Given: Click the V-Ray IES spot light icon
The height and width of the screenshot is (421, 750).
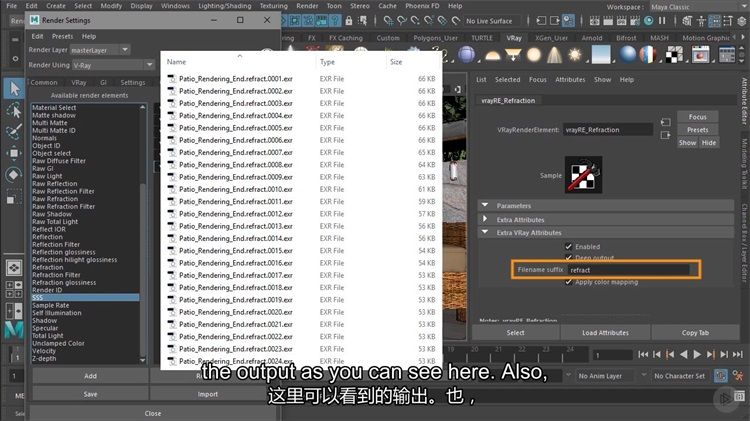Looking at the screenshot, I should [x=554, y=55].
